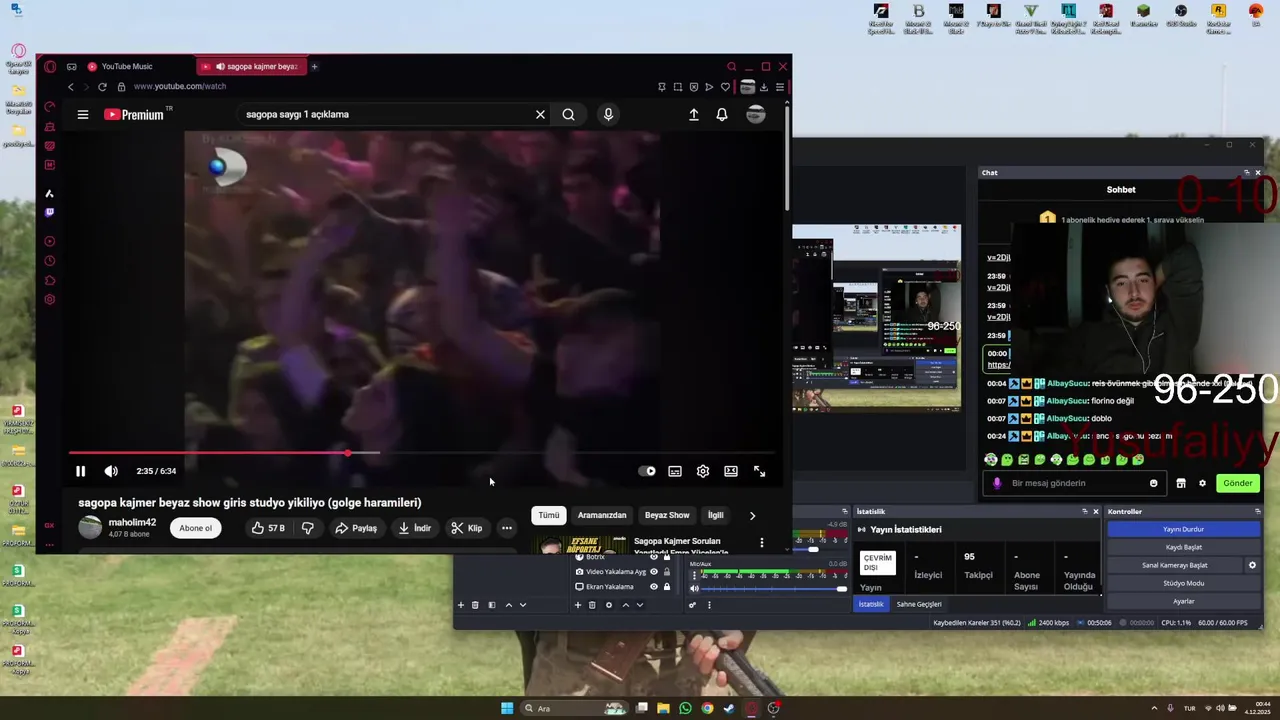
Task: Select the Aramanızdan filter chip
Action: (x=602, y=515)
